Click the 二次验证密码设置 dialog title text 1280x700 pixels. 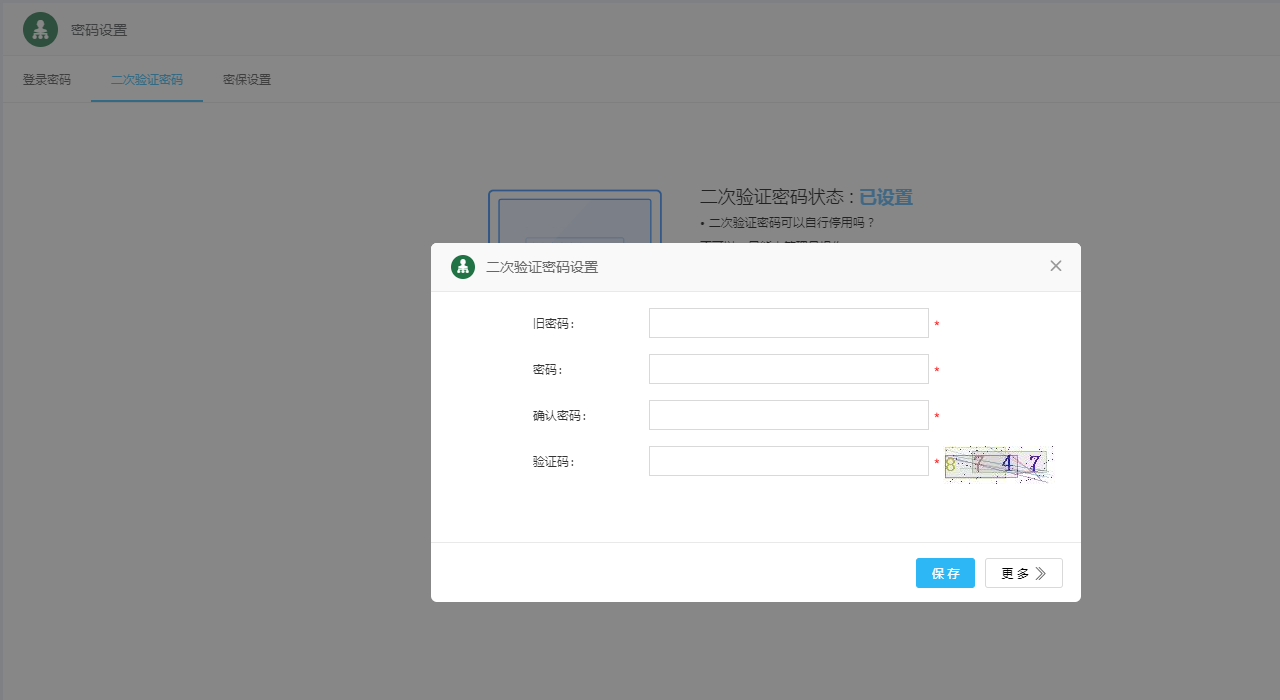(x=542, y=267)
